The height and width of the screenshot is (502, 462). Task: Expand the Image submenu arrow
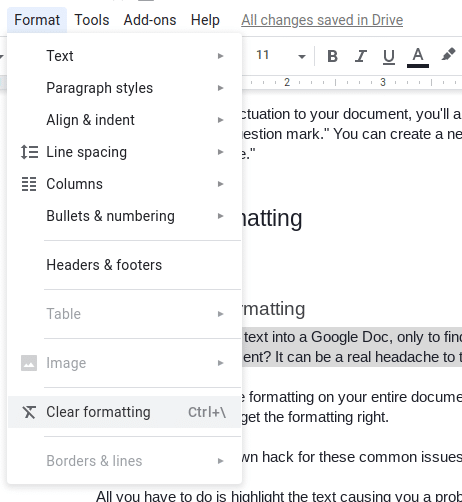coord(220,363)
